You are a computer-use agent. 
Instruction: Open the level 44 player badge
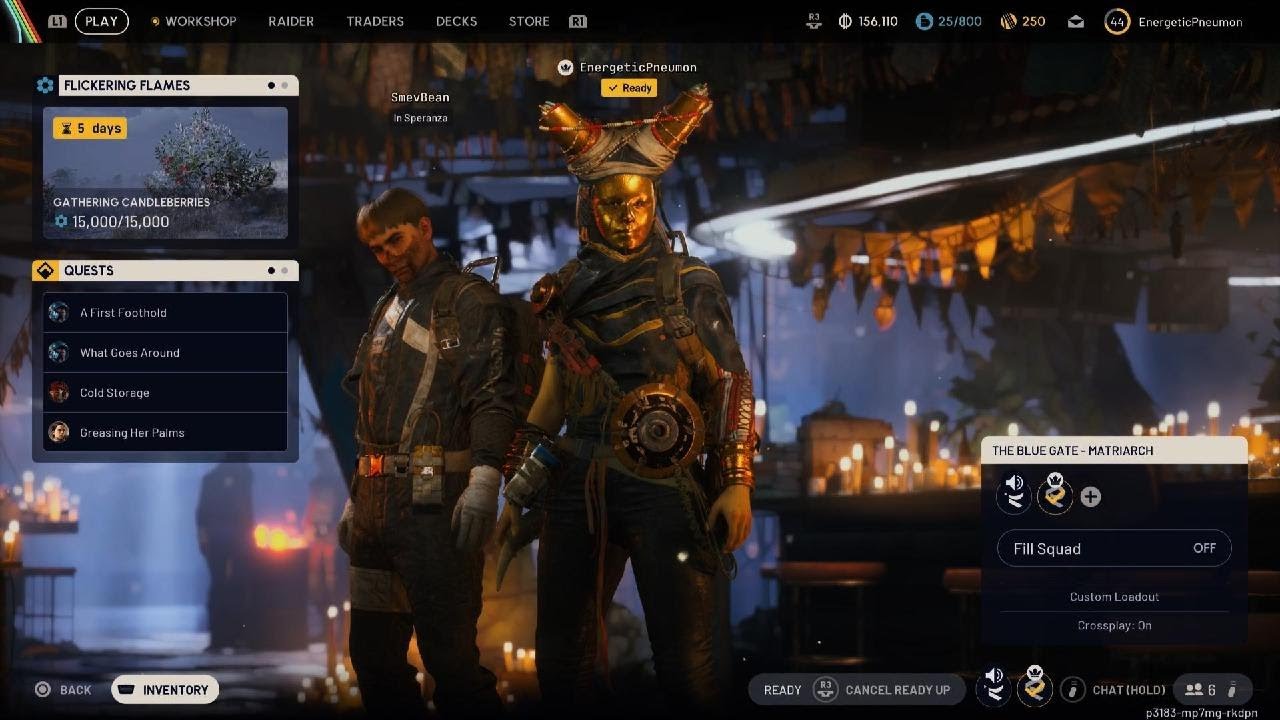click(1117, 21)
